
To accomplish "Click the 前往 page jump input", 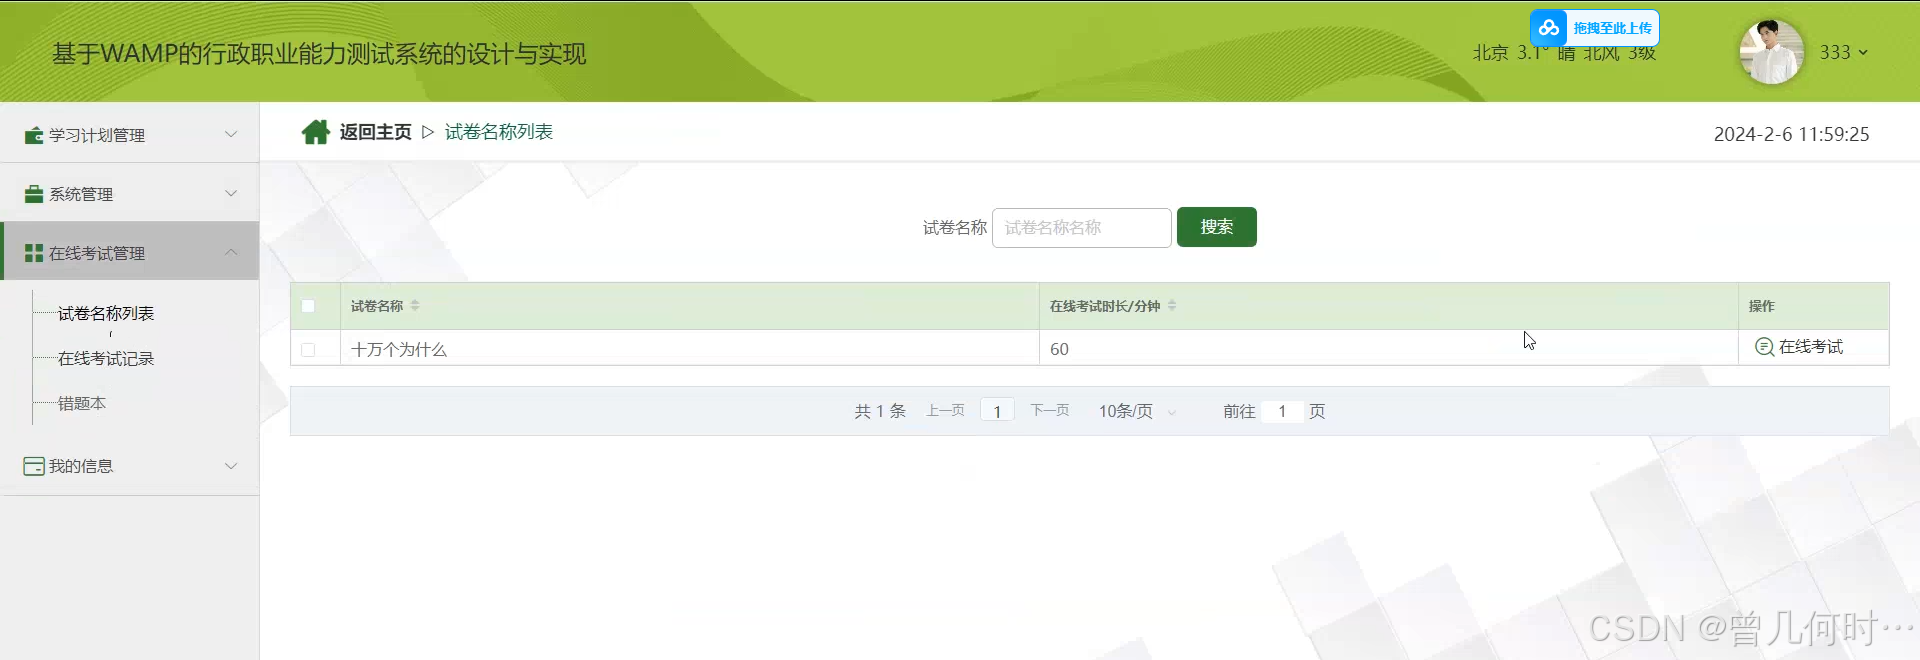I will point(1282,411).
